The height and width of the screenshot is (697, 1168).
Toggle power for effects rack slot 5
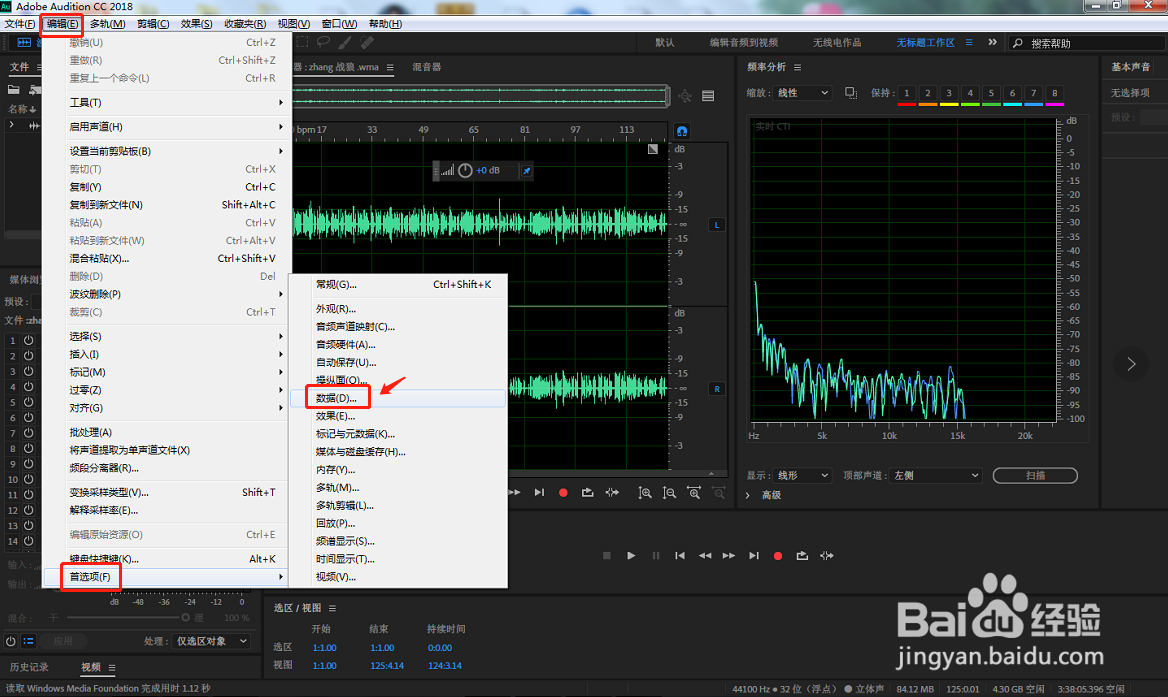pyautogui.click(x=28, y=402)
